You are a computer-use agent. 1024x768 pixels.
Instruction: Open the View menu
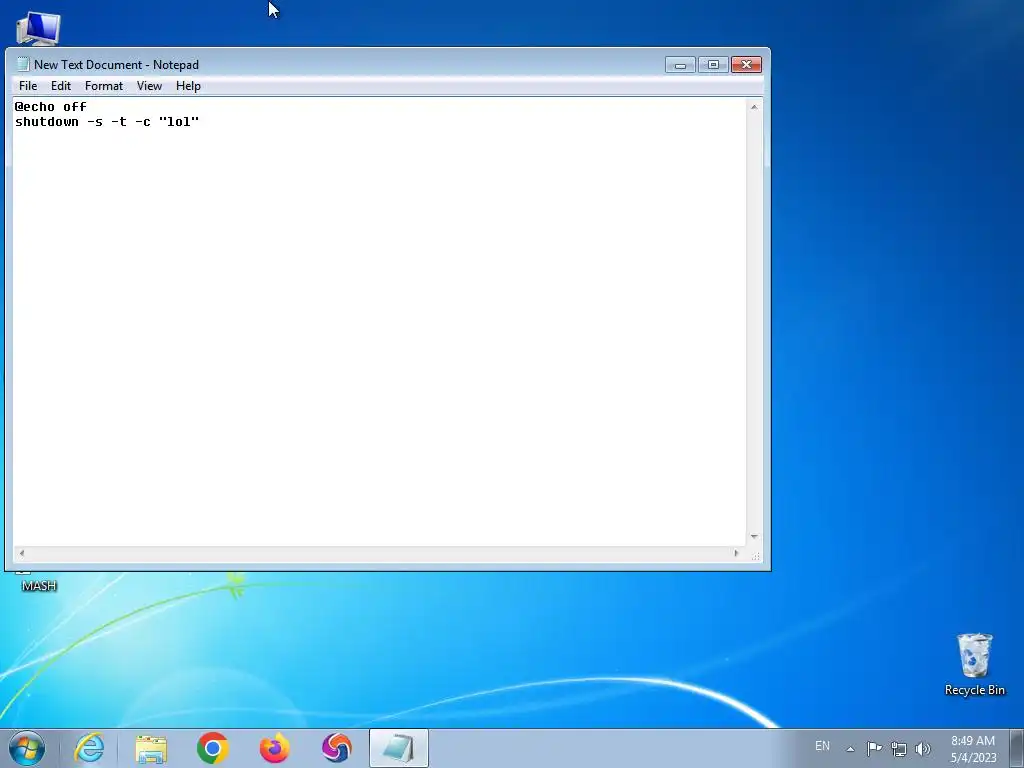pos(149,86)
